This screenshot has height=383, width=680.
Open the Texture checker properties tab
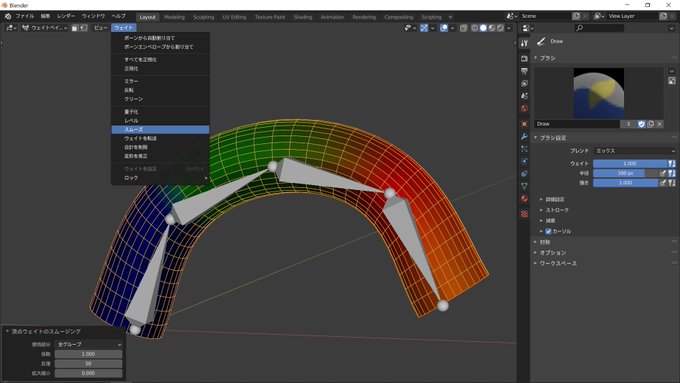pos(524,214)
